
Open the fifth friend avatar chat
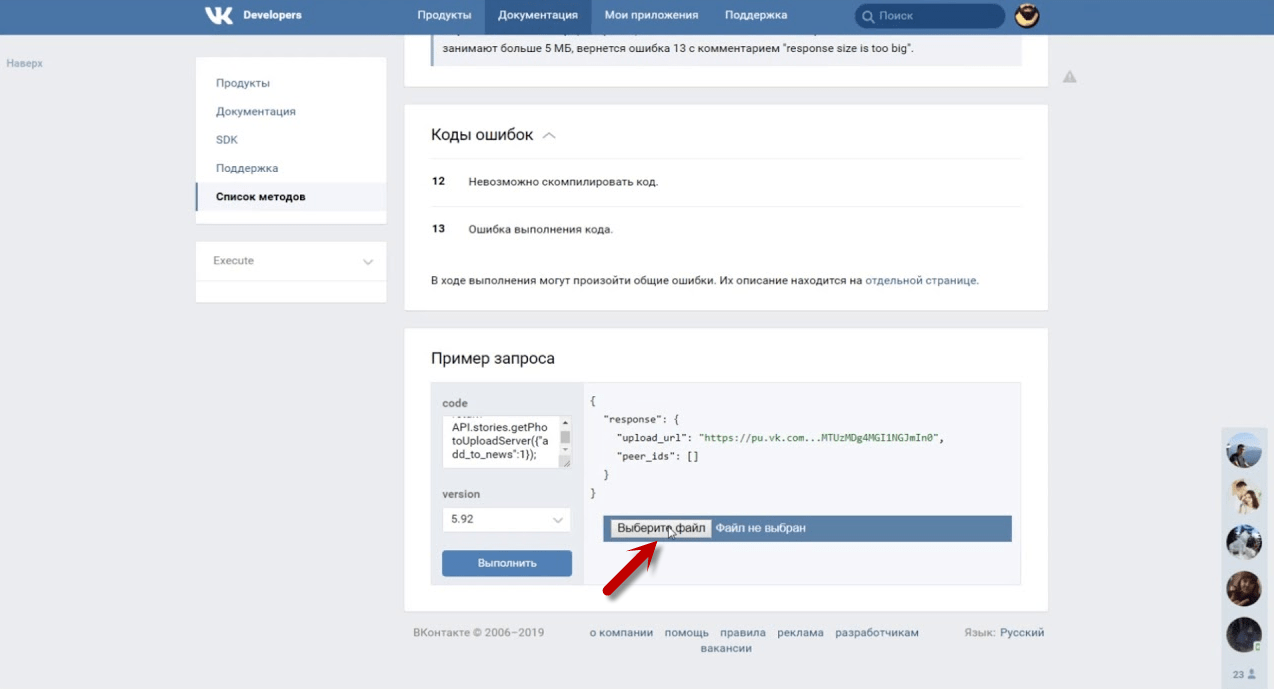tap(1243, 634)
